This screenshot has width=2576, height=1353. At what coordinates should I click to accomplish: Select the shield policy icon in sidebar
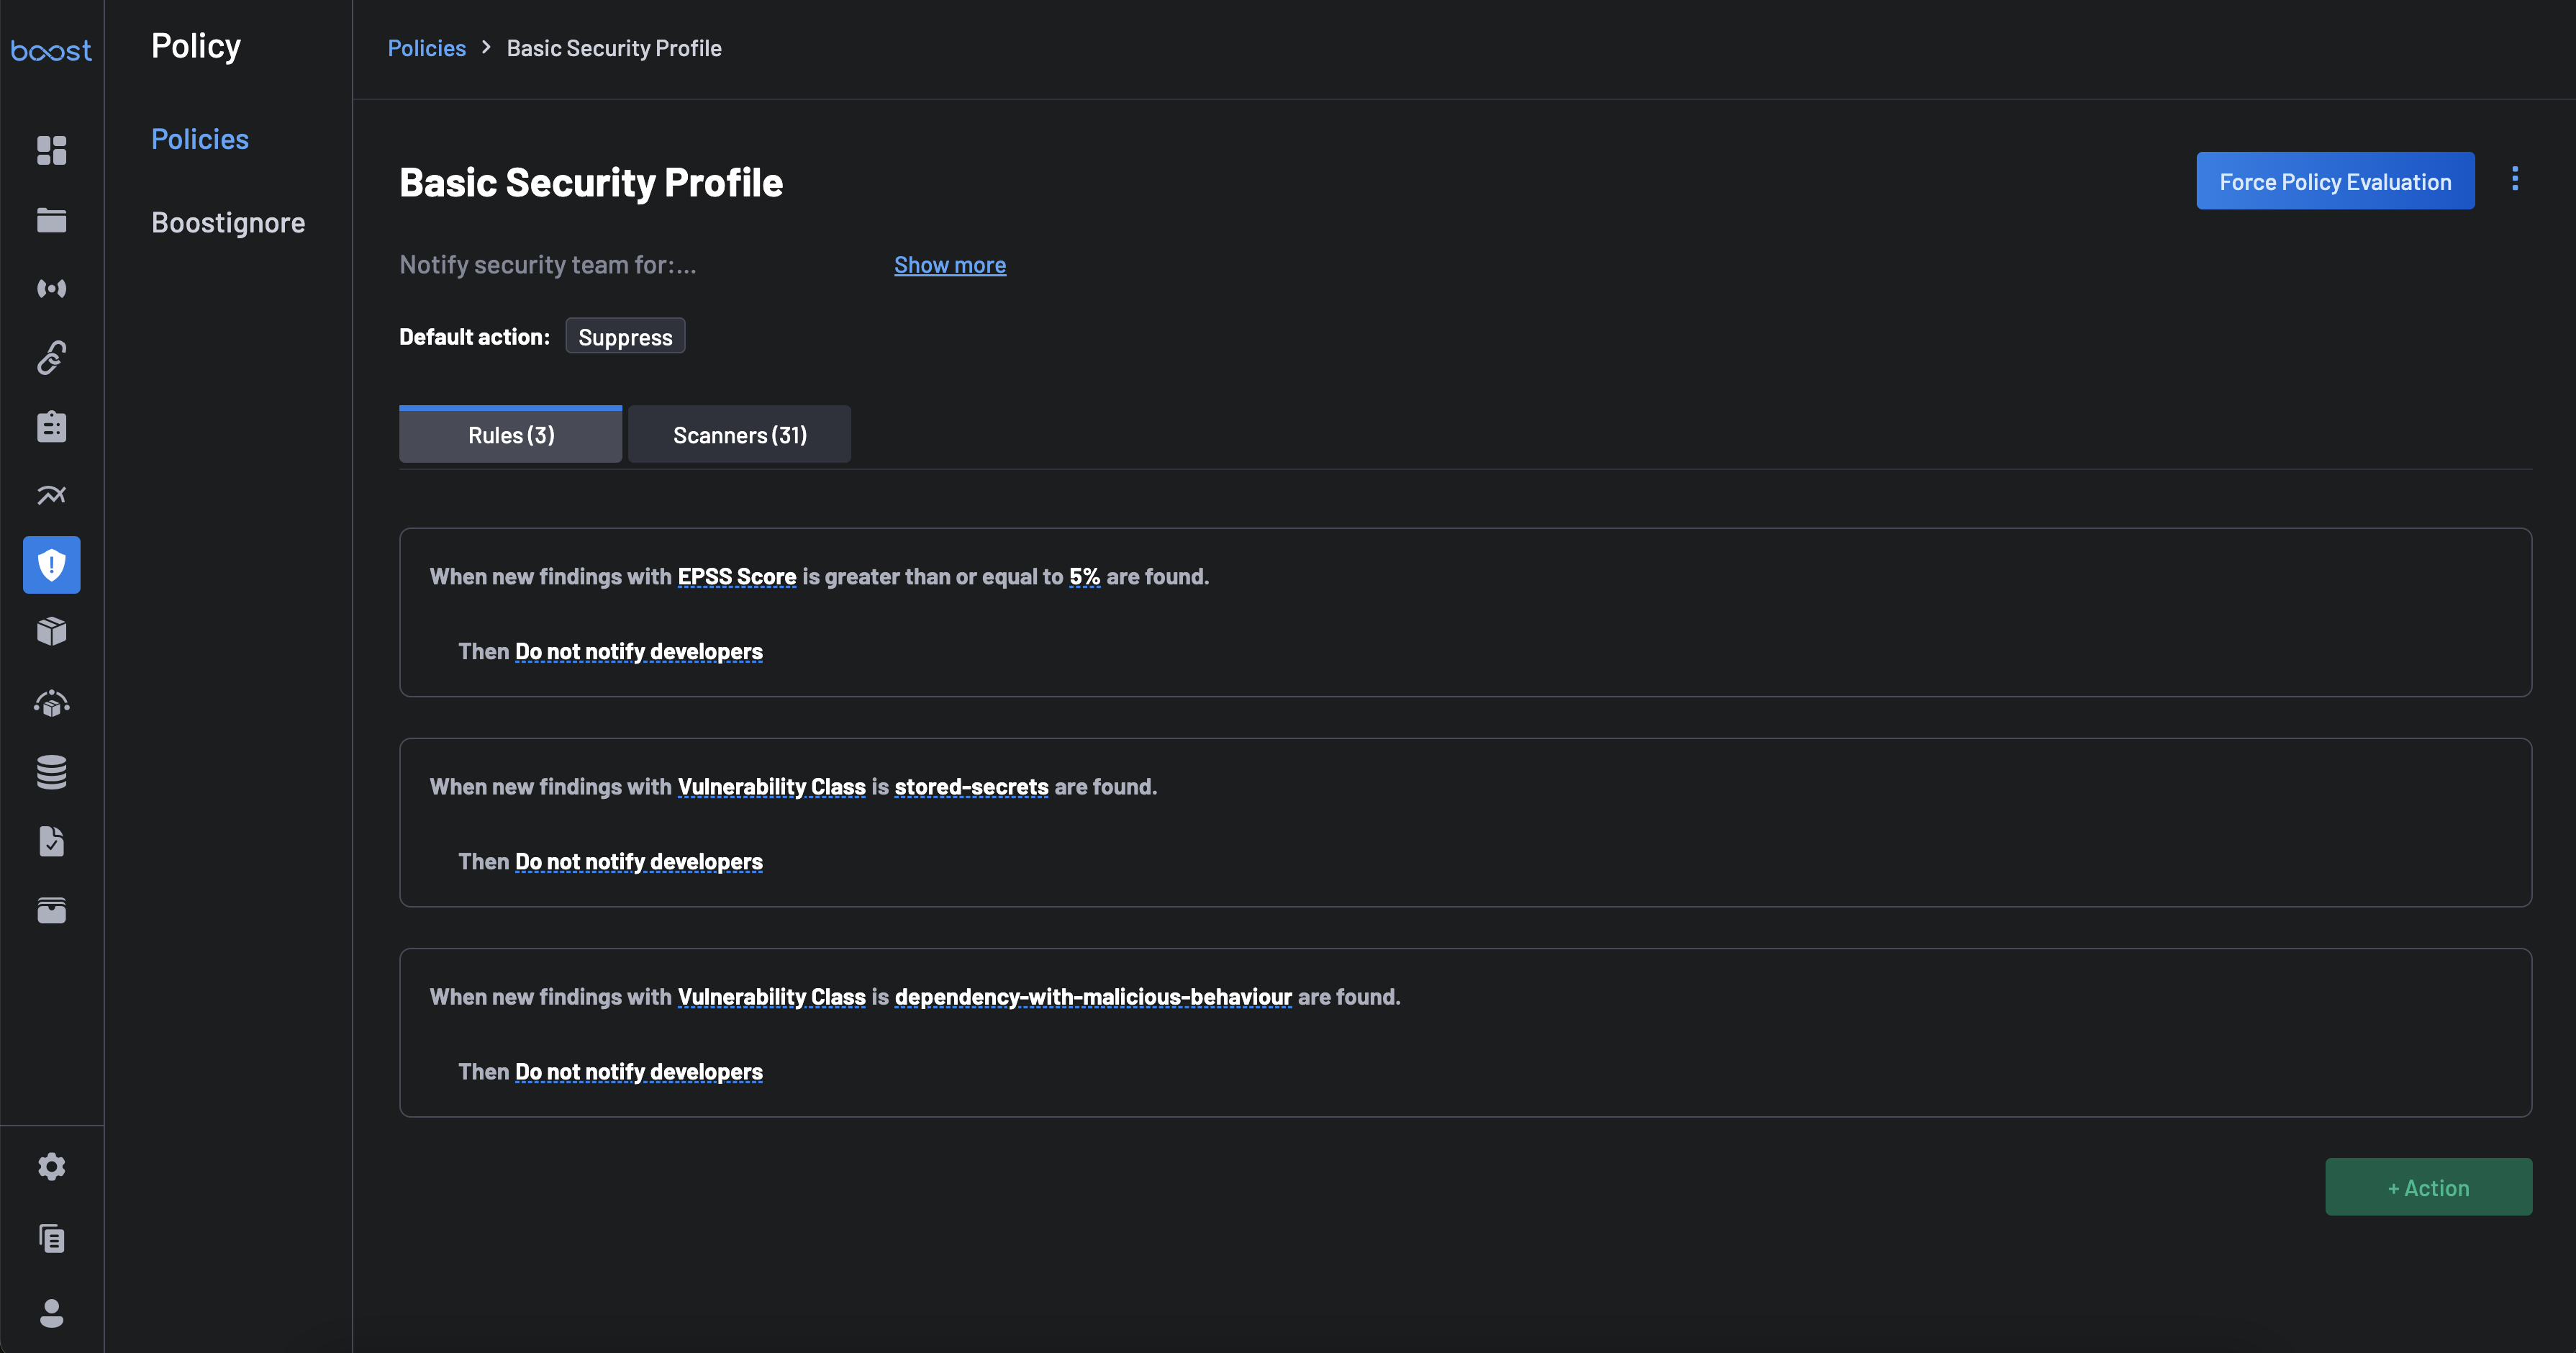tap(51, 565)
